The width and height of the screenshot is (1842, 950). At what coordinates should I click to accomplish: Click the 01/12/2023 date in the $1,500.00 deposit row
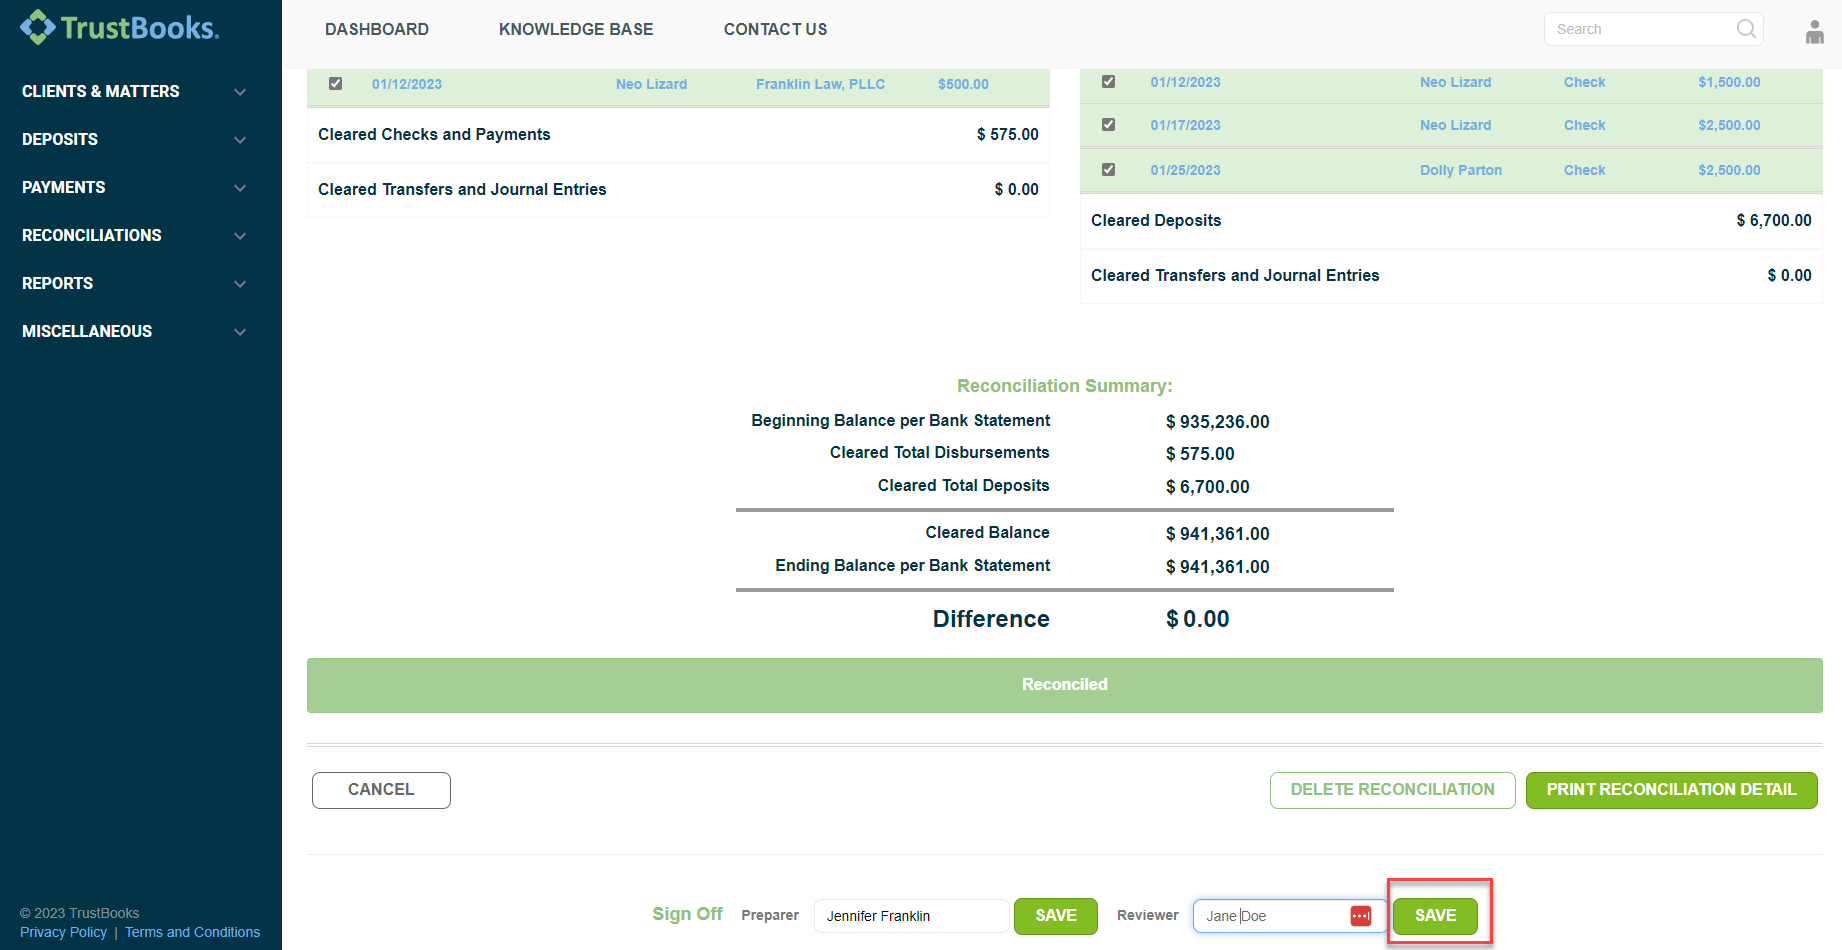click(1185, 82)
